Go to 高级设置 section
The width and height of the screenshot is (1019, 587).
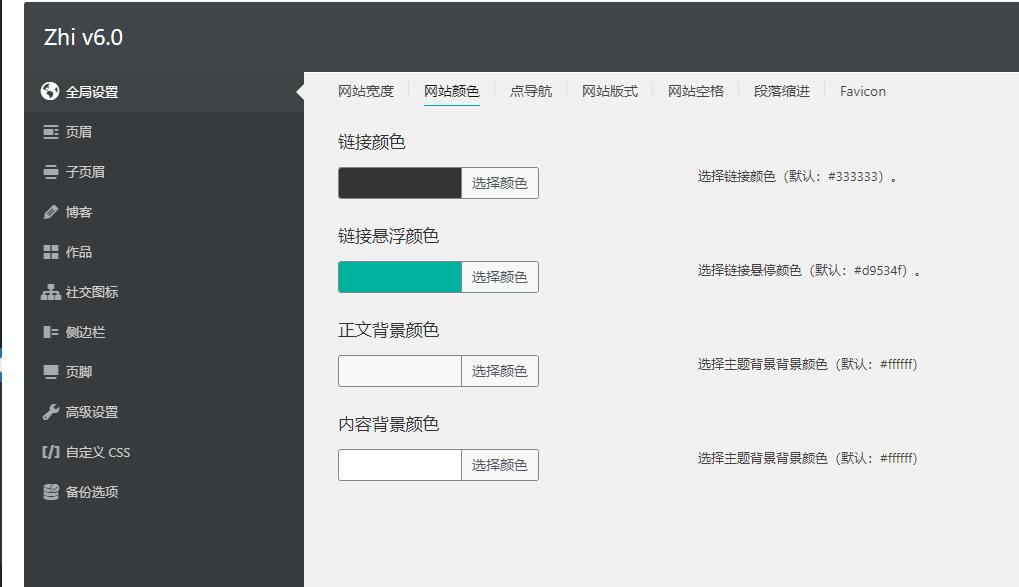pos(164,412)
